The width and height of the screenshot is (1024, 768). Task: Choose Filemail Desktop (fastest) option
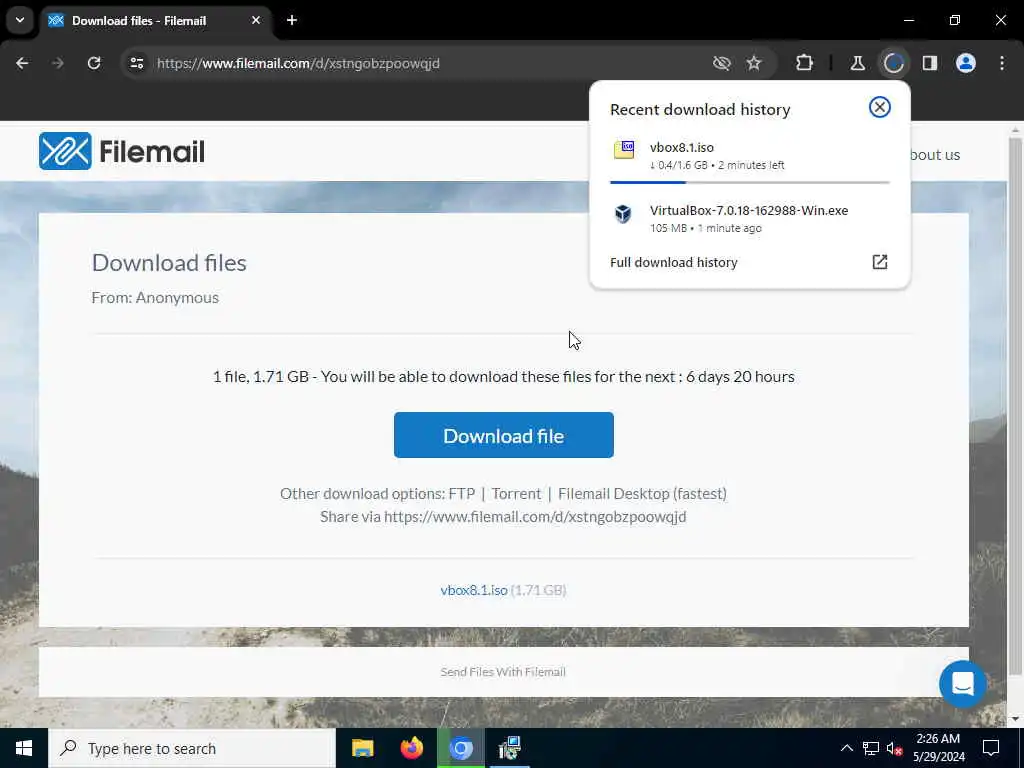642,494
